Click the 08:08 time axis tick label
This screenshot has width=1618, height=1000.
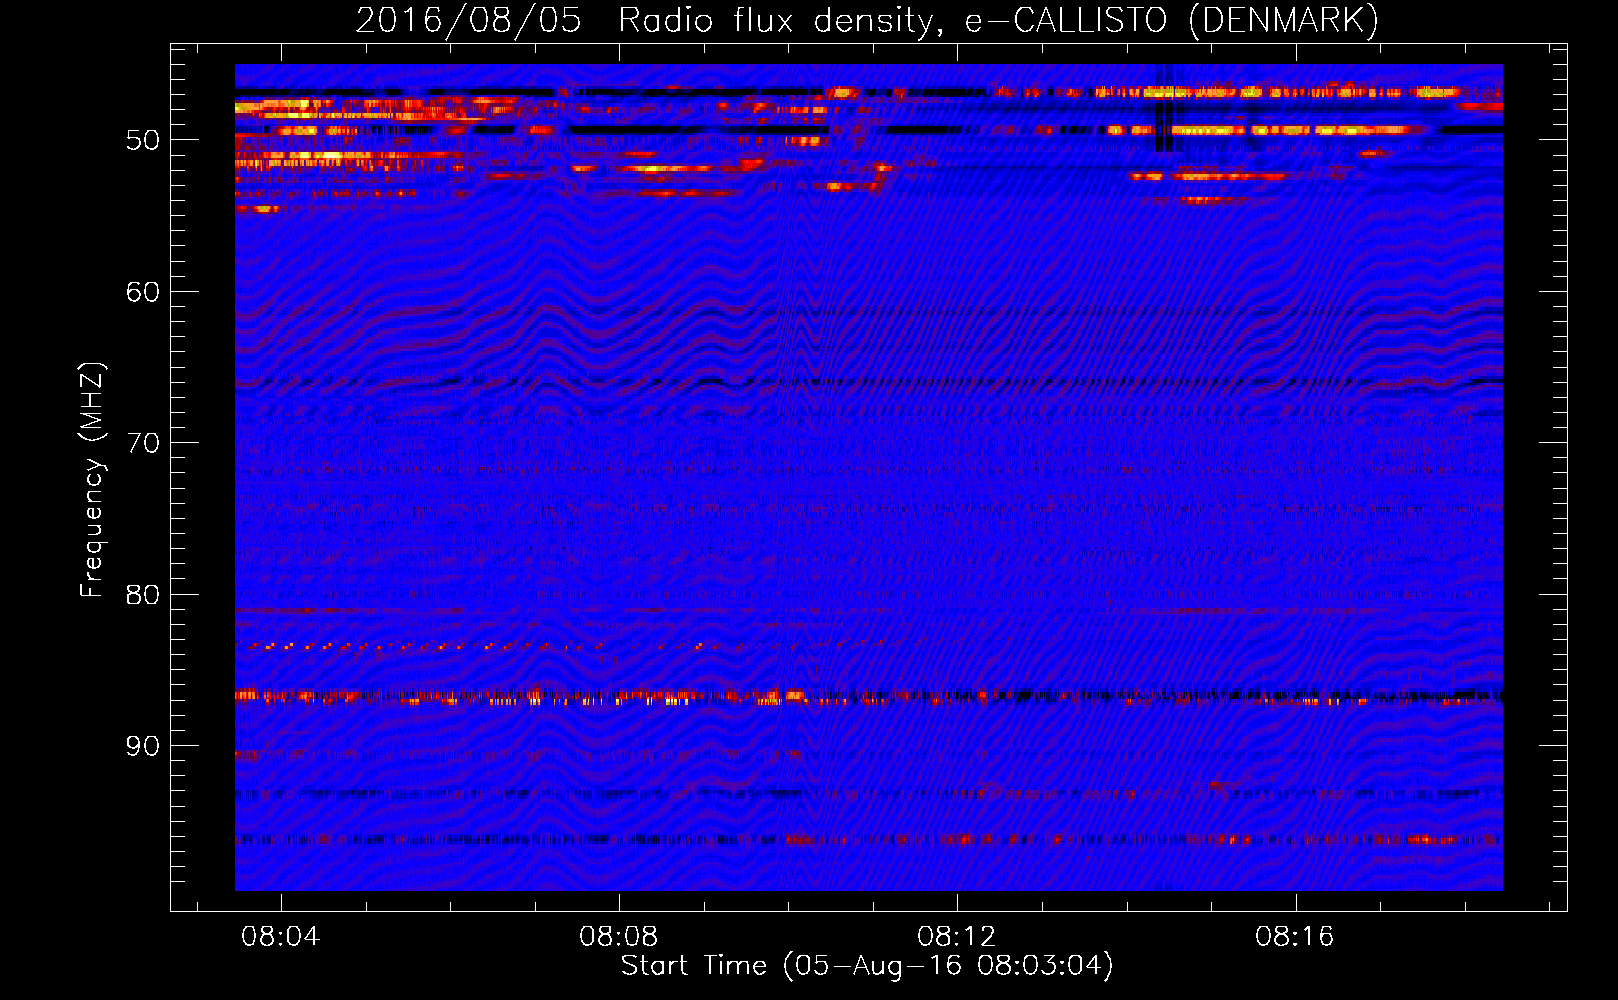point(619,937)
